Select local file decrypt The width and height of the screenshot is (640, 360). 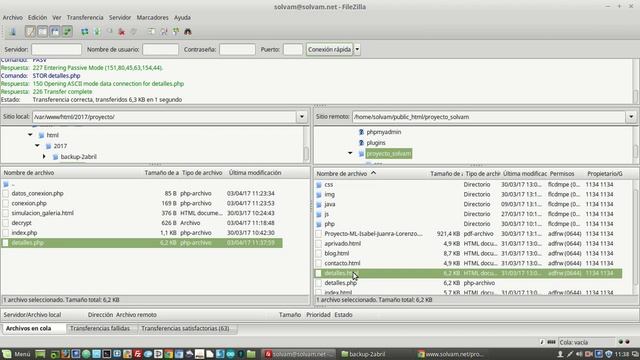22,223
